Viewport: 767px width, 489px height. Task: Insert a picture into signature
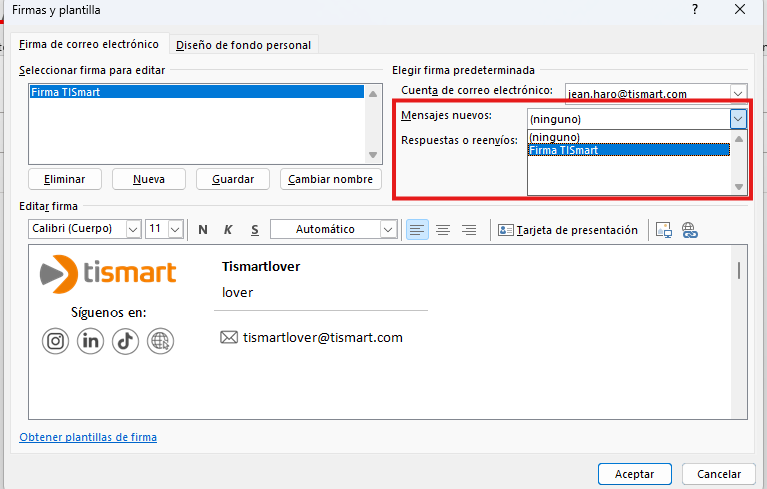pos(664,229)
